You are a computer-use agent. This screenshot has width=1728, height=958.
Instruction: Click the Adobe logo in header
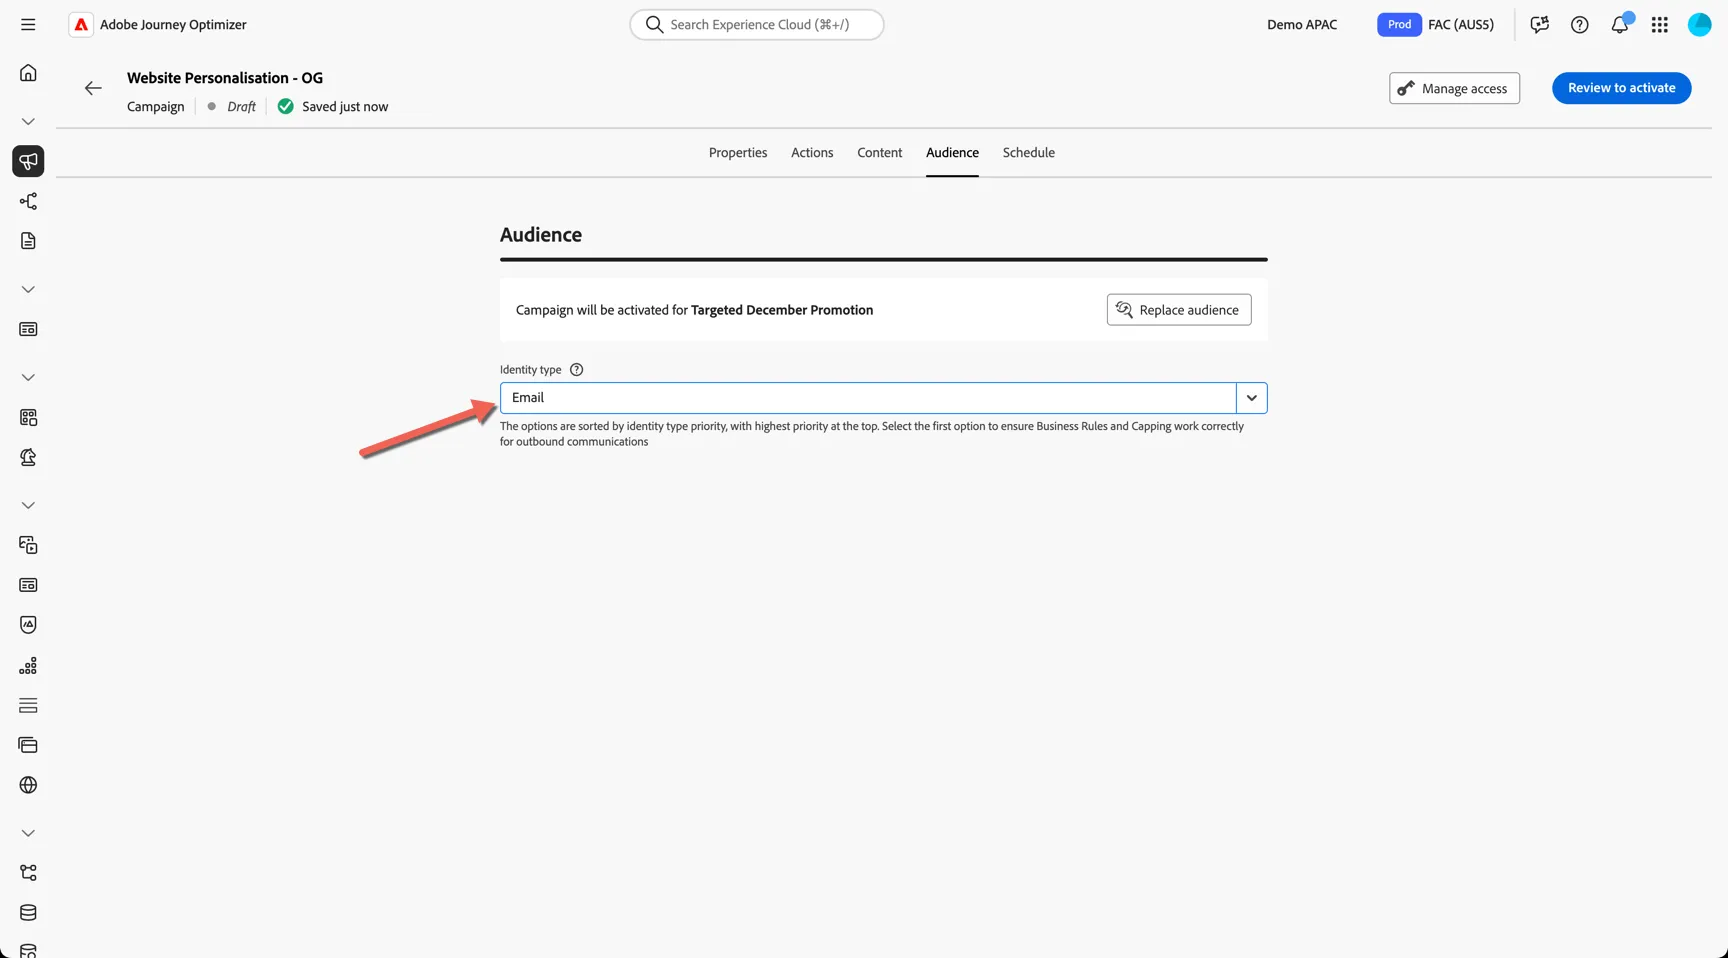tap(81, 24)
